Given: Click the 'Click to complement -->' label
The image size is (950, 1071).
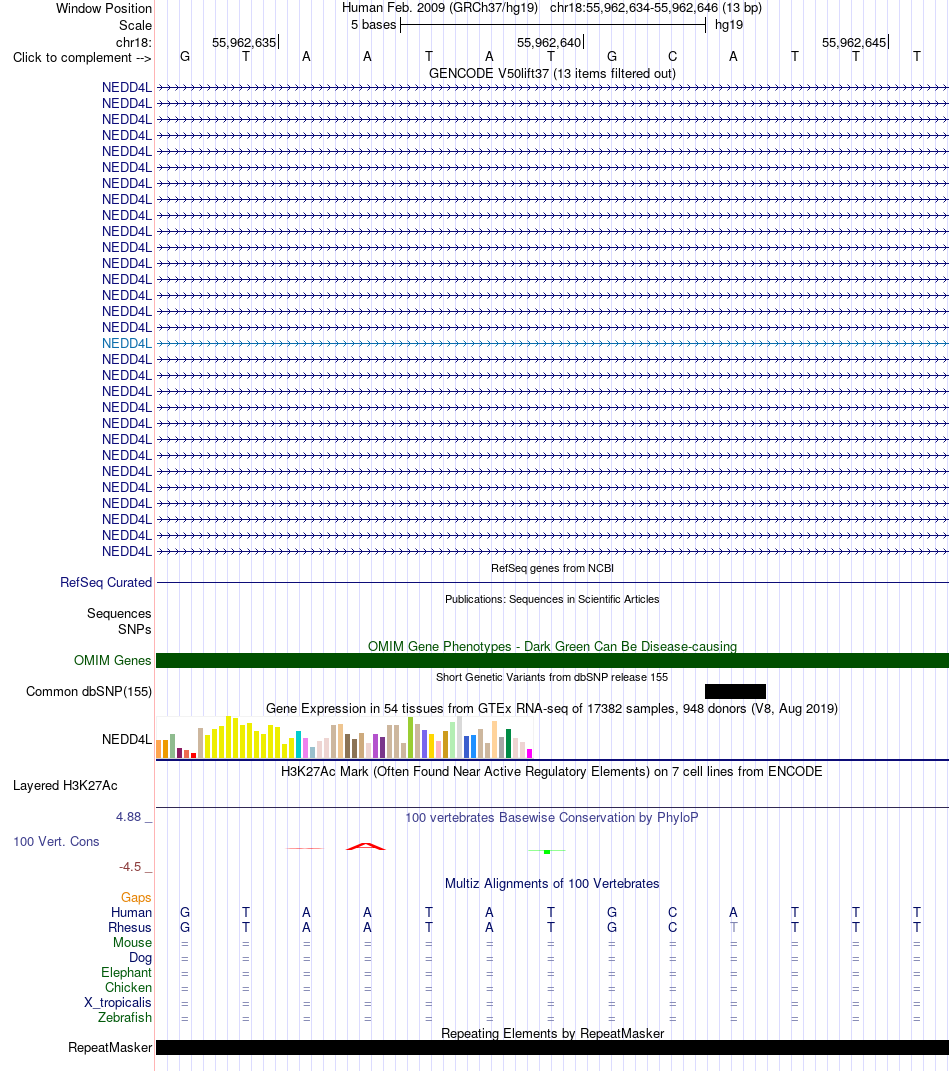Looking at the screenshot, I should pos(82,57).
